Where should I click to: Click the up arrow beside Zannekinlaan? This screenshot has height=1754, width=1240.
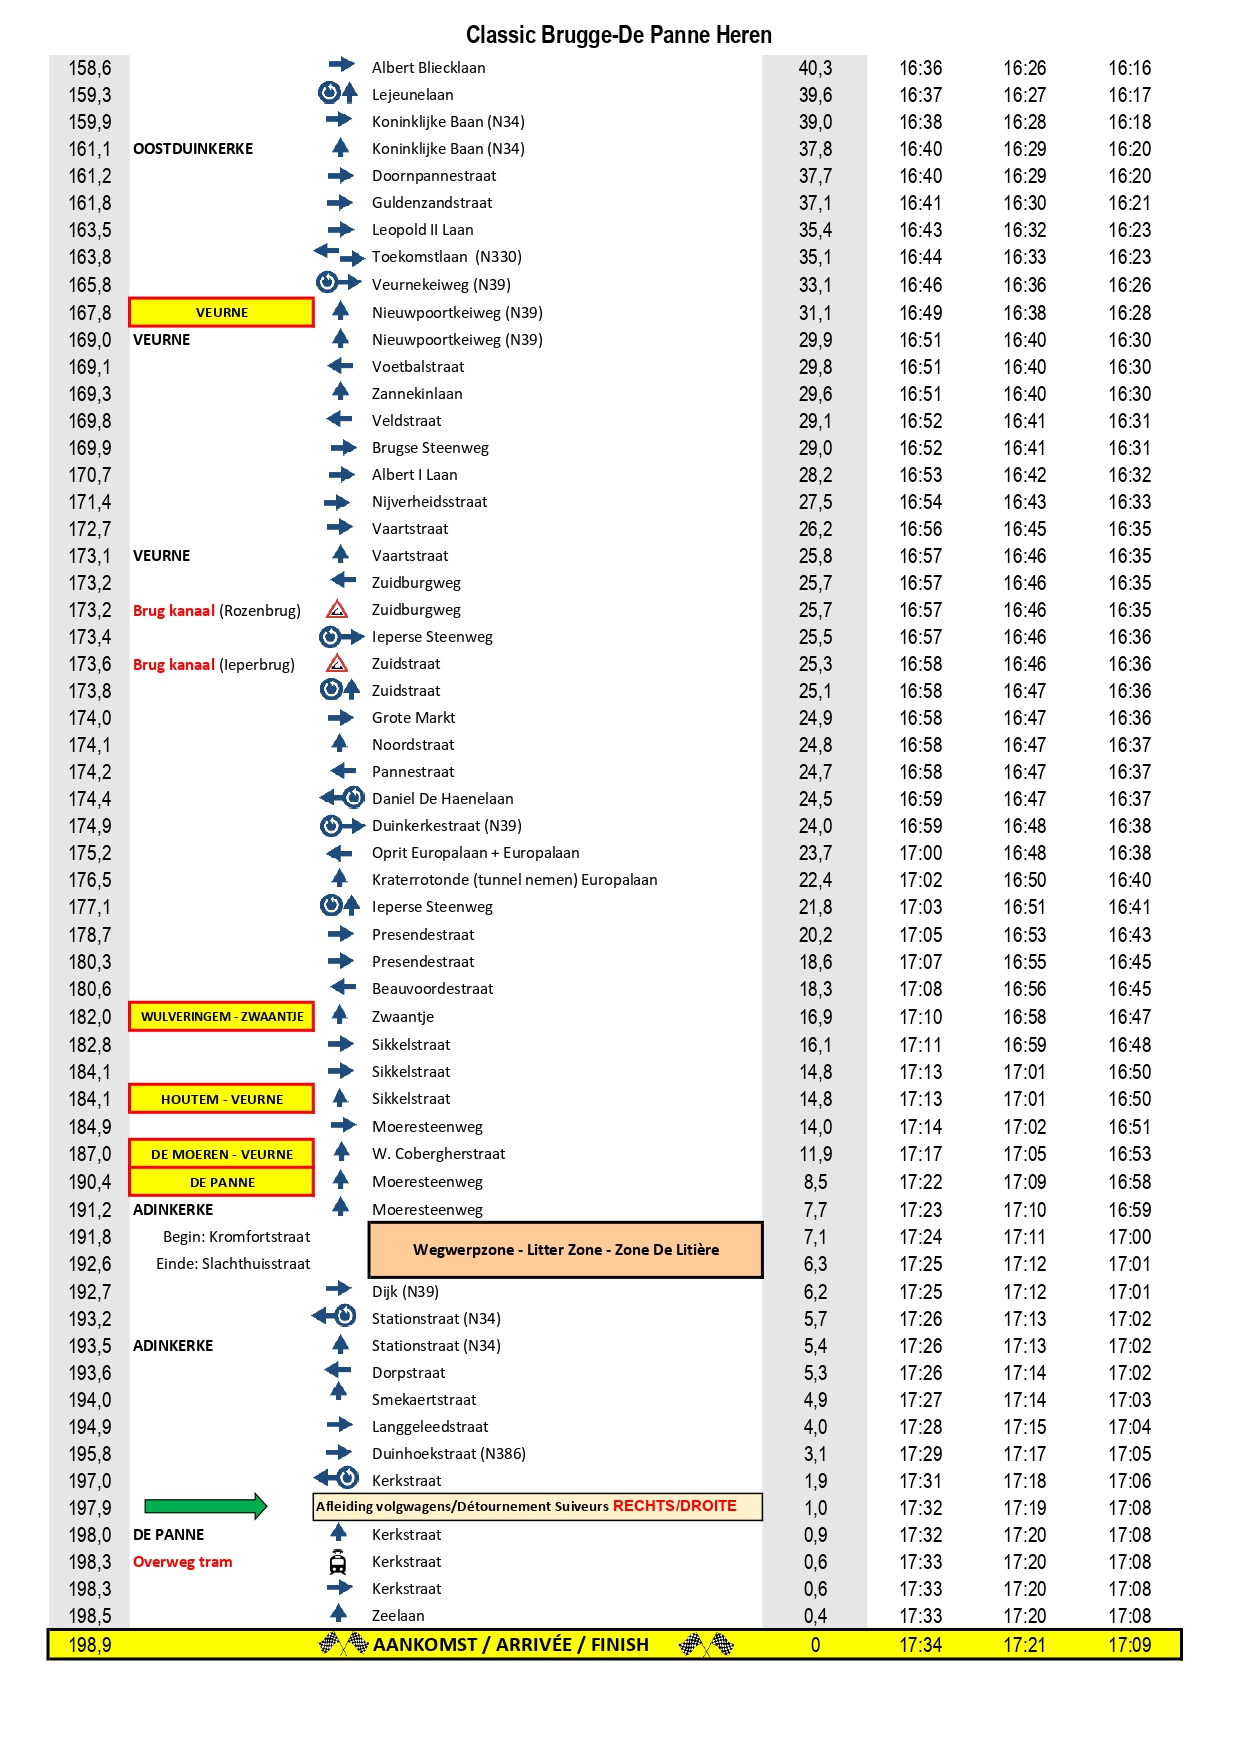click(340, 391)
